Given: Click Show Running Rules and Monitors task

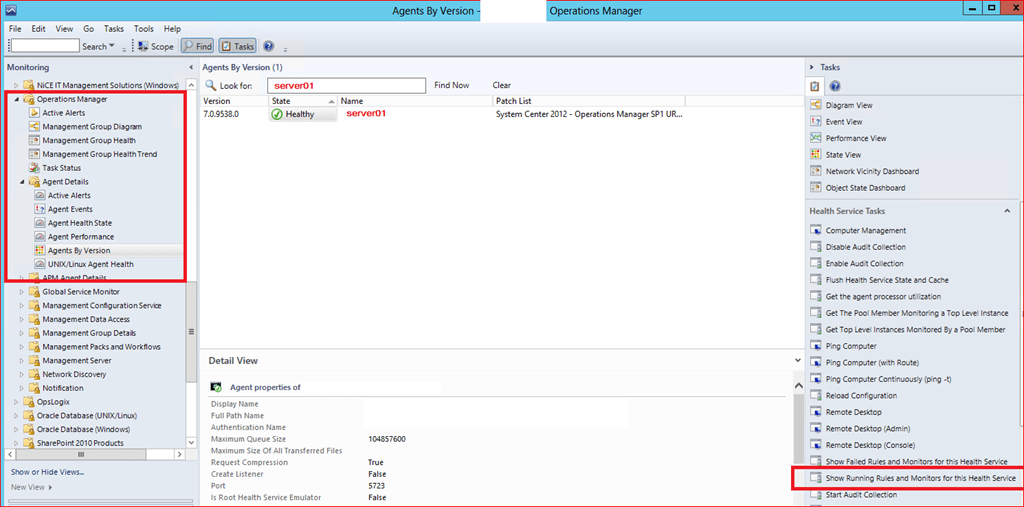Looking at the screenshot, I should tap(920, 478).
